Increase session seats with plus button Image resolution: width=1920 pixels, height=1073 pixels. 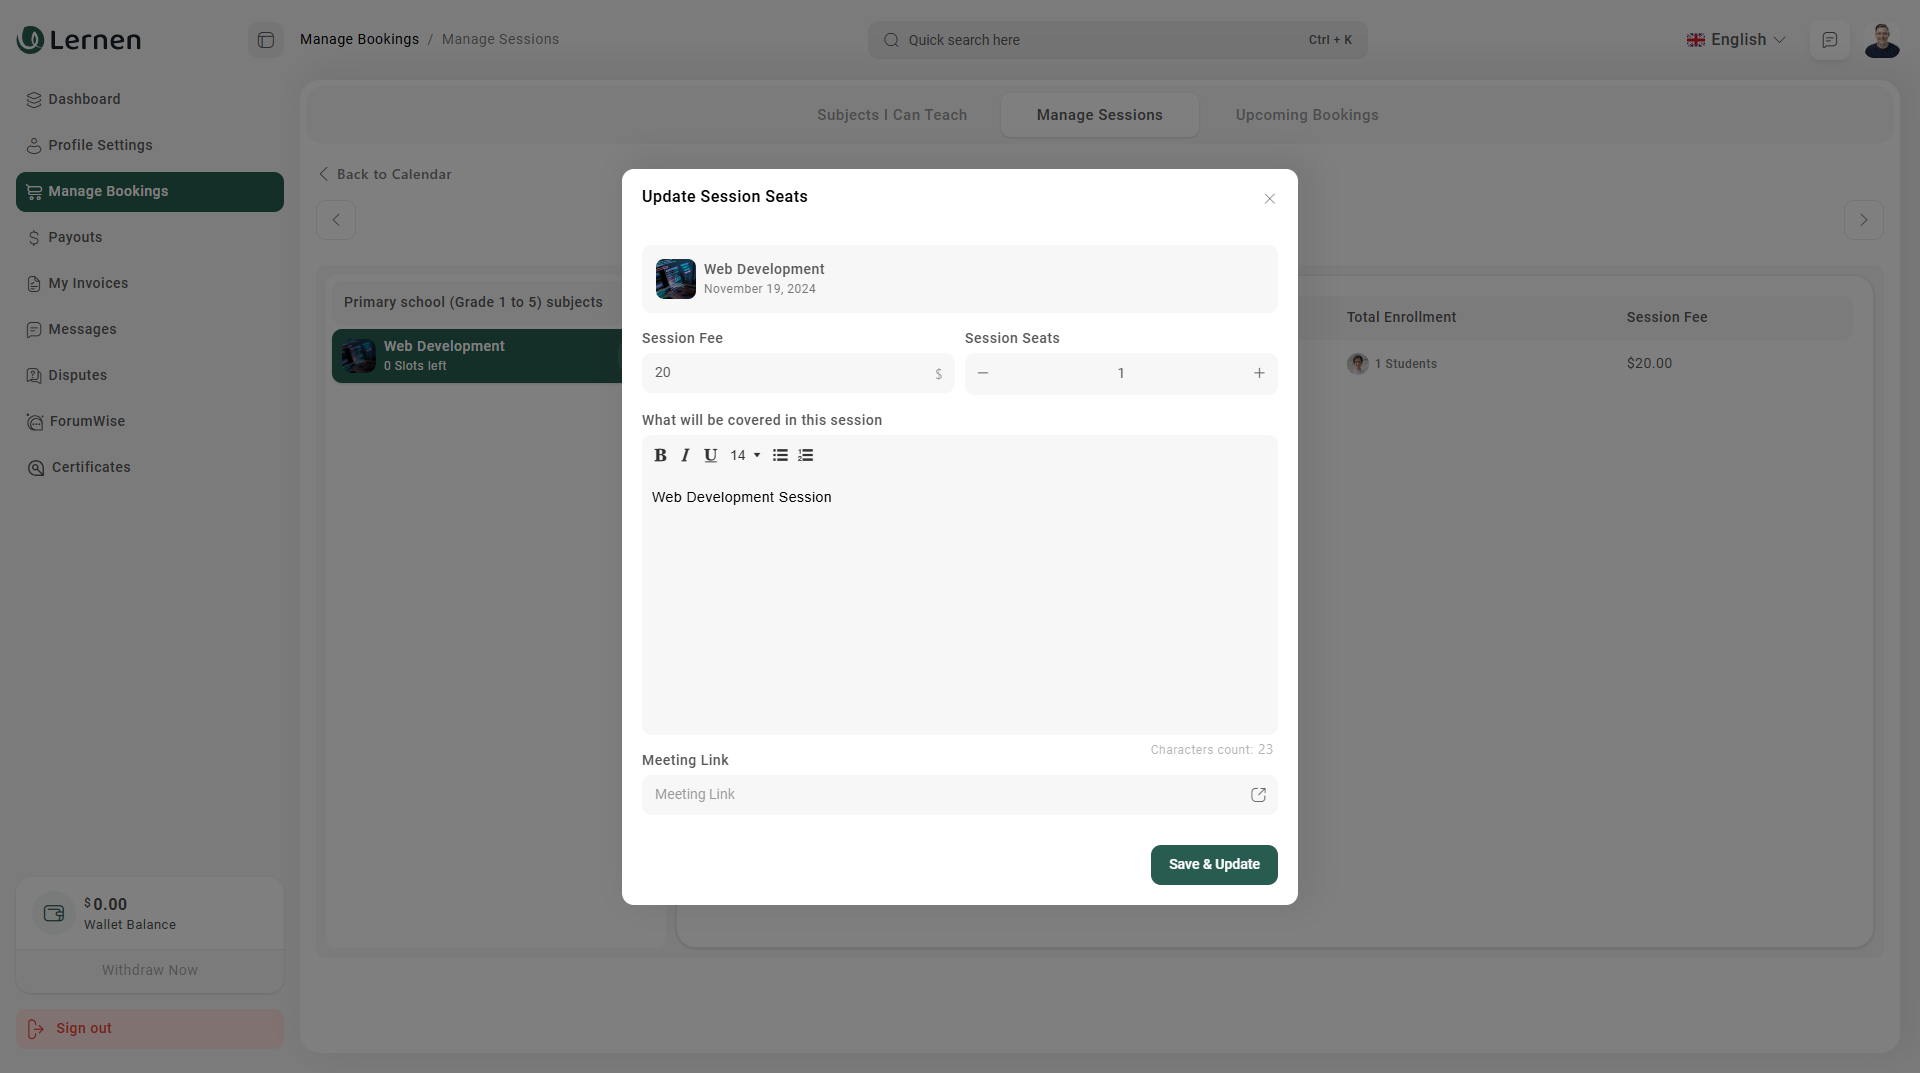click(1259, 373)
